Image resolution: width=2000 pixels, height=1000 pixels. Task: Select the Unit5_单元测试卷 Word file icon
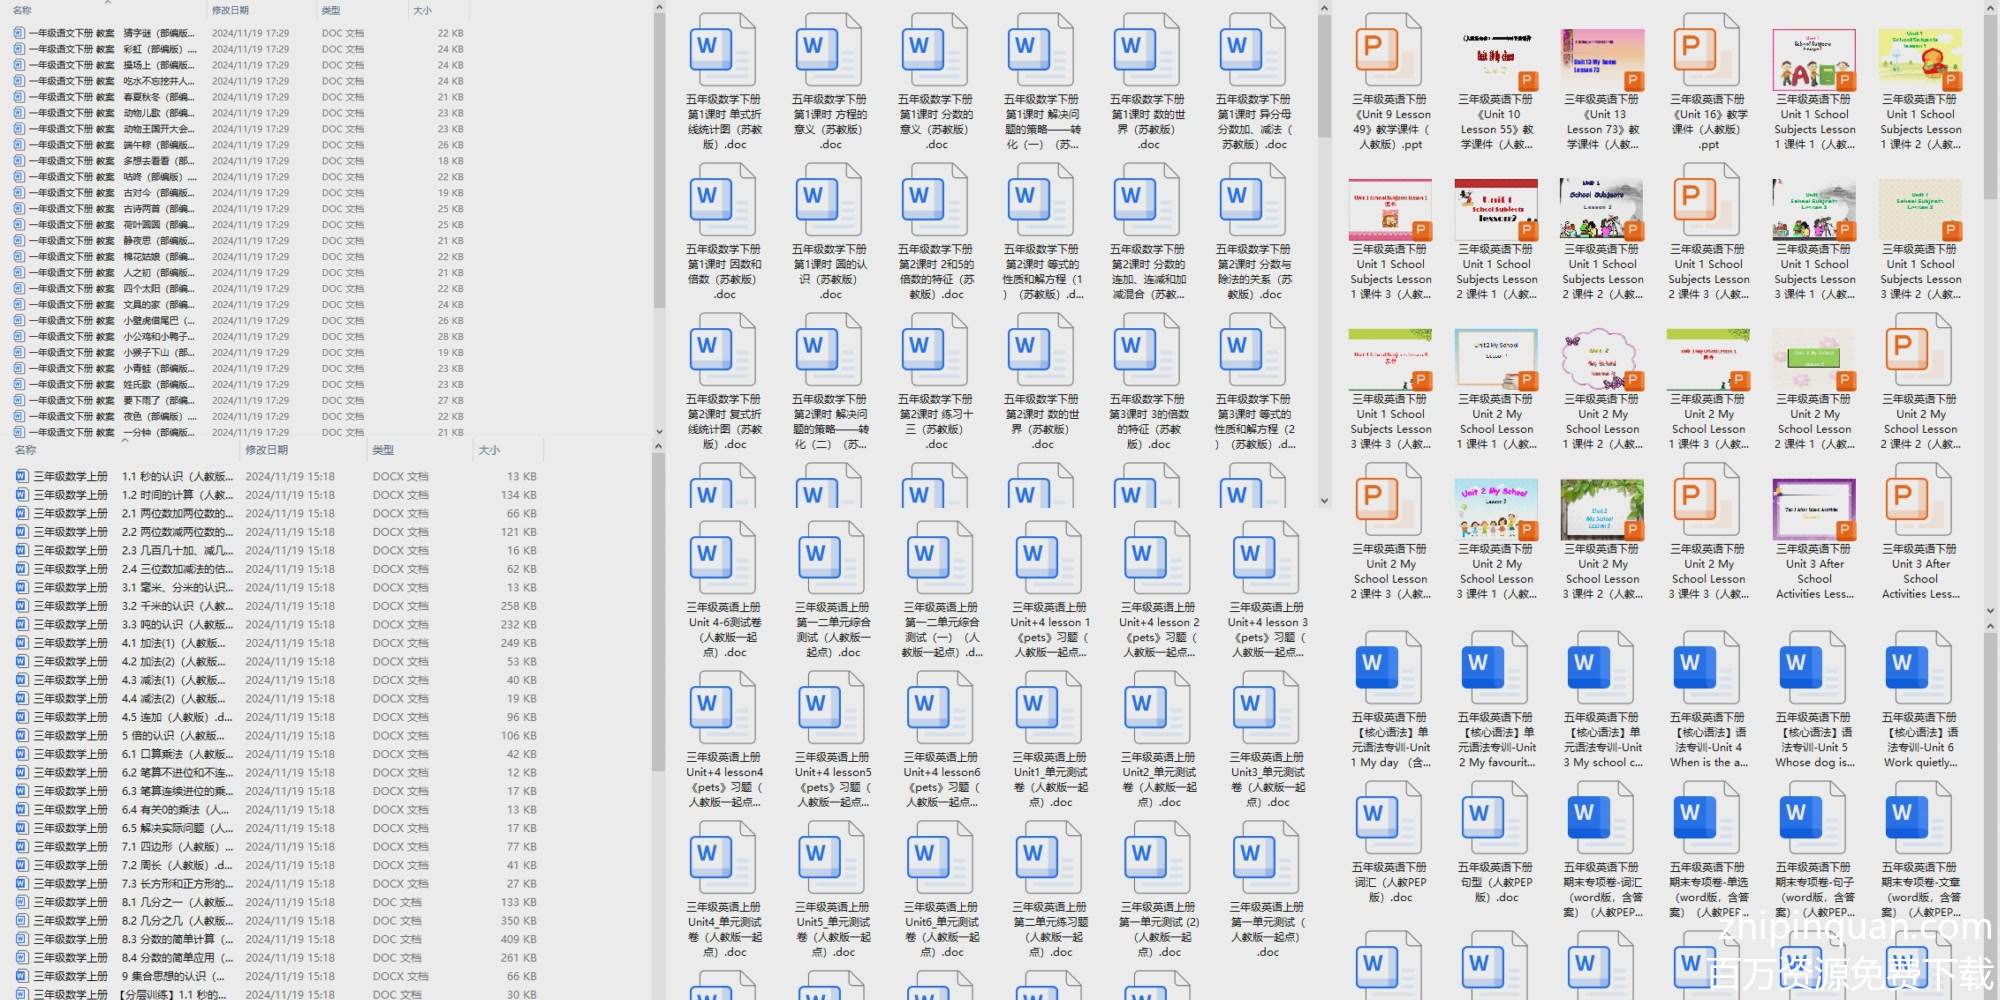click(x=832, y=858)
